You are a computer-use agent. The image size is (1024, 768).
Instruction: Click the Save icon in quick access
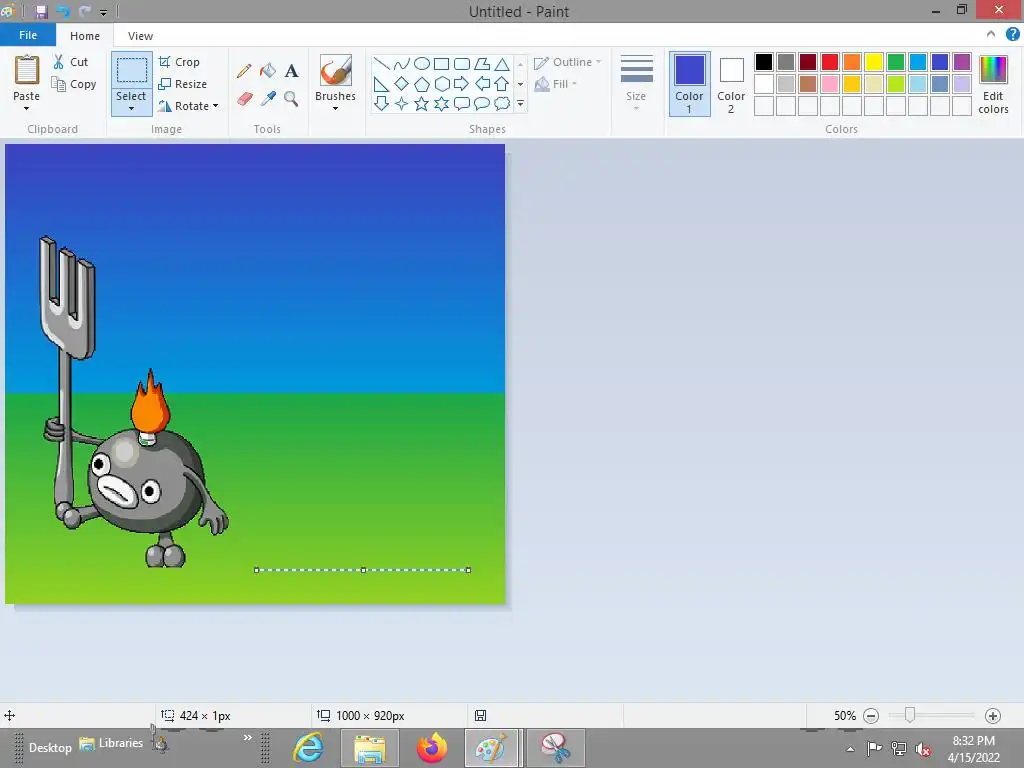tap(41, 12)
